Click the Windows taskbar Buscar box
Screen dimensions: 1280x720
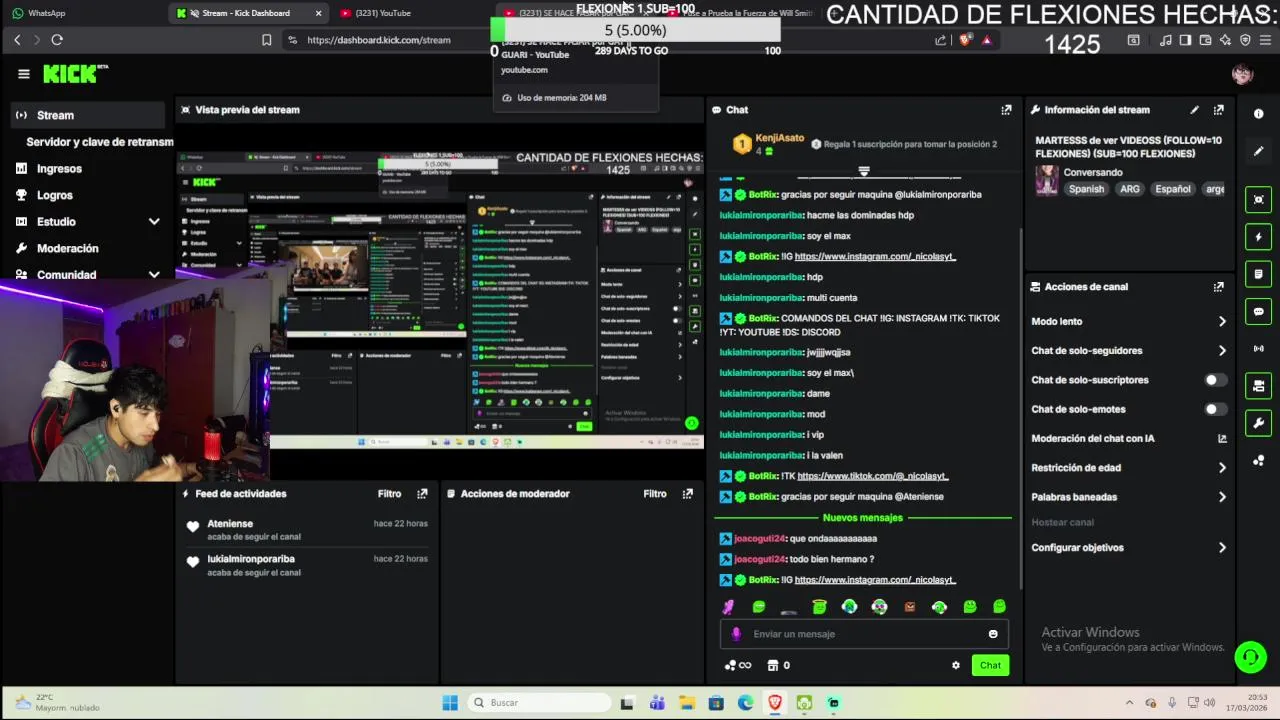pos(539,703)
